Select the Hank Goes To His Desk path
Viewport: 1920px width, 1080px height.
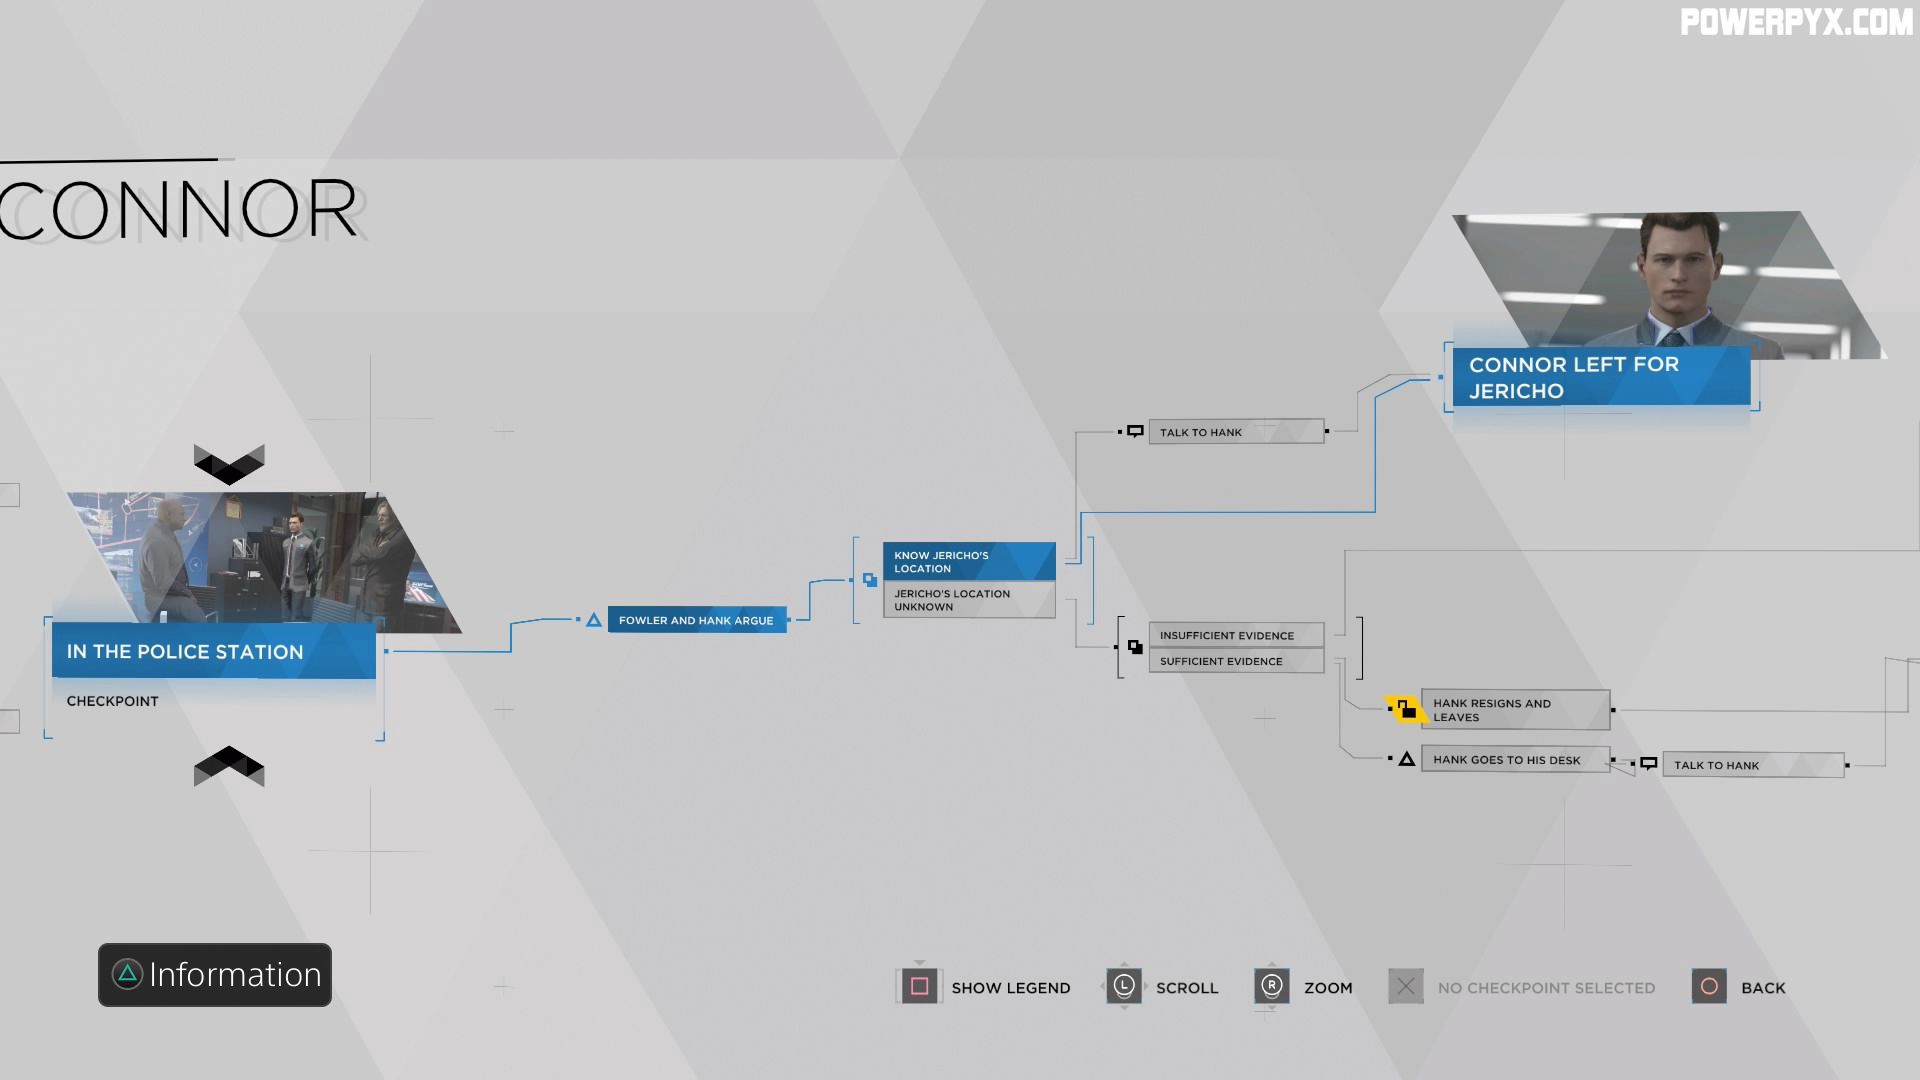coord(1510,758)
